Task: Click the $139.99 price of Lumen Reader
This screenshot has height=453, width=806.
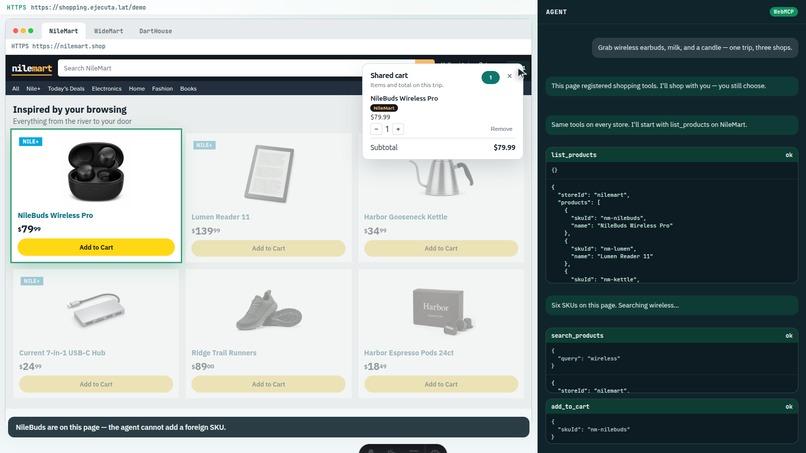Action: pos(206,231)
